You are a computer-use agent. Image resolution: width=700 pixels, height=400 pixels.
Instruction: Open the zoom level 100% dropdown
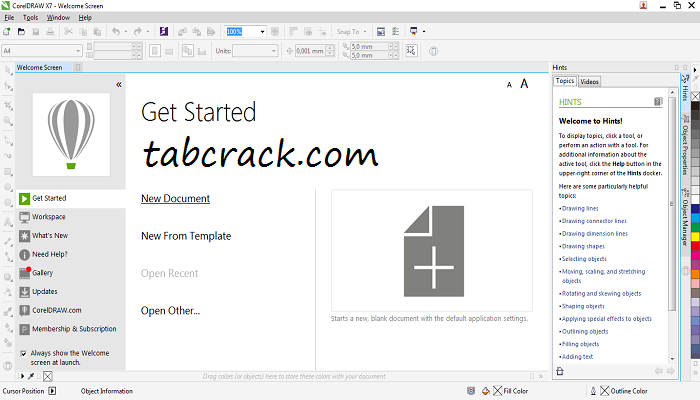pos(262,32)
